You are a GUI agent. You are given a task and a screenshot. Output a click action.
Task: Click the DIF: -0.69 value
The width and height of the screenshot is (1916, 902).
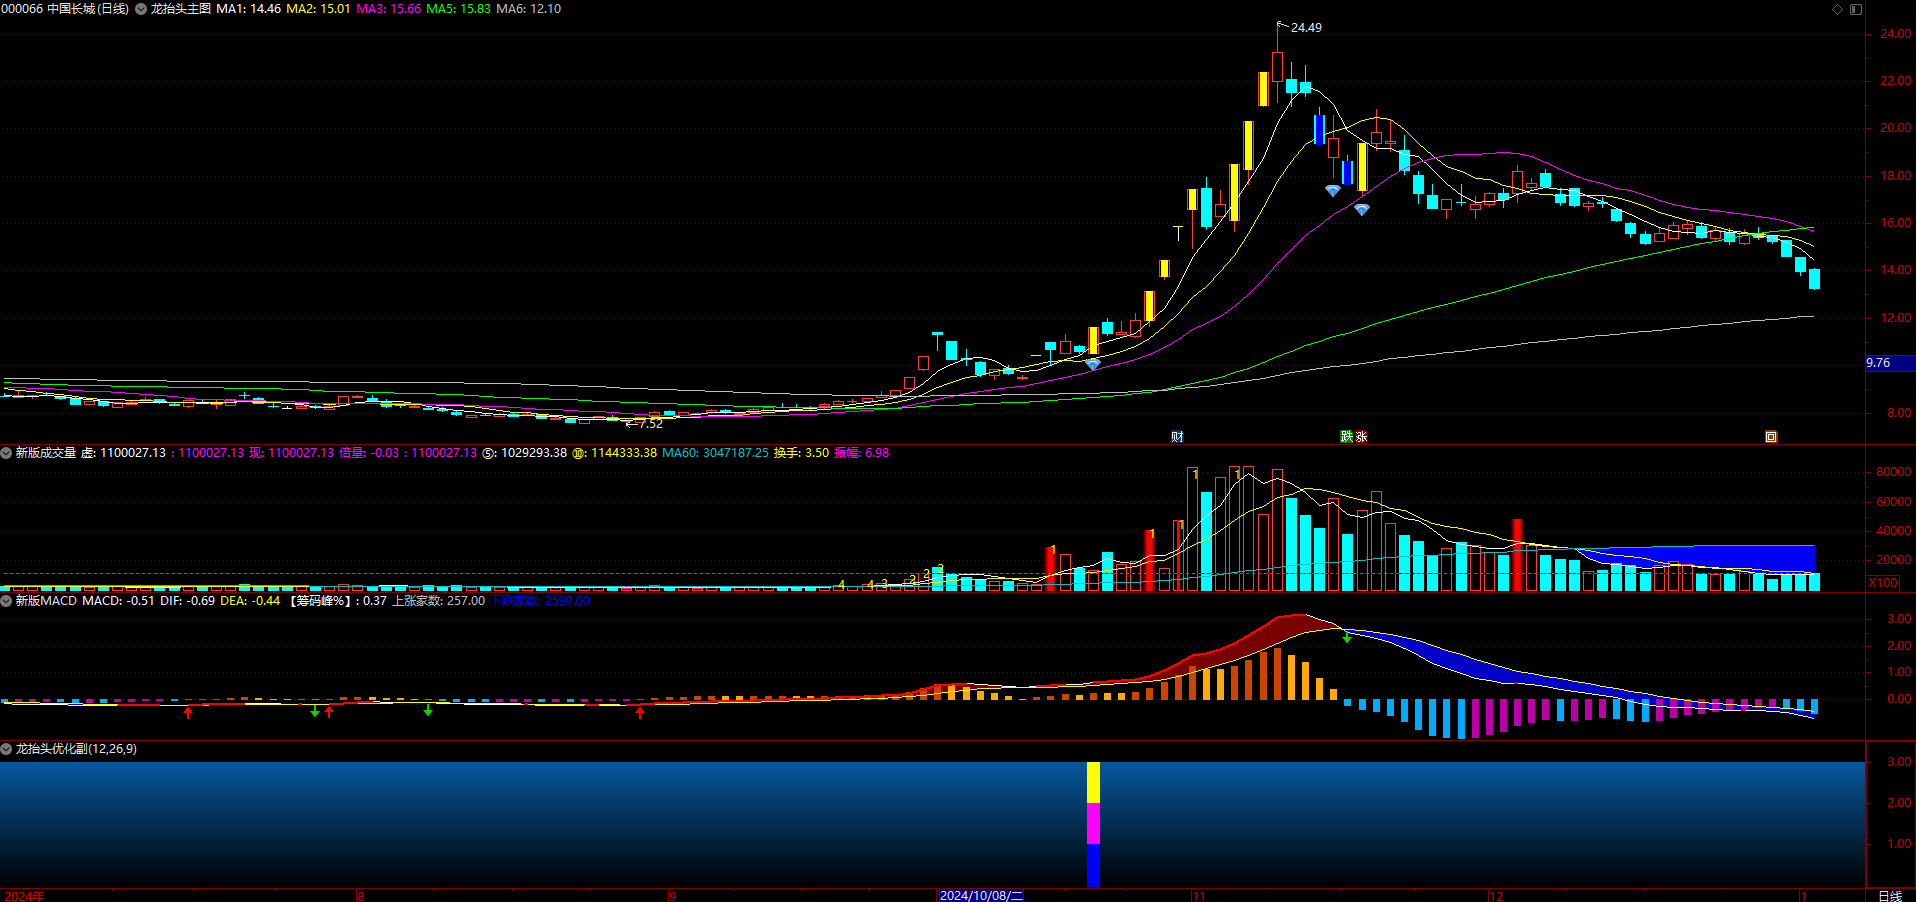(x=188, y=601)
